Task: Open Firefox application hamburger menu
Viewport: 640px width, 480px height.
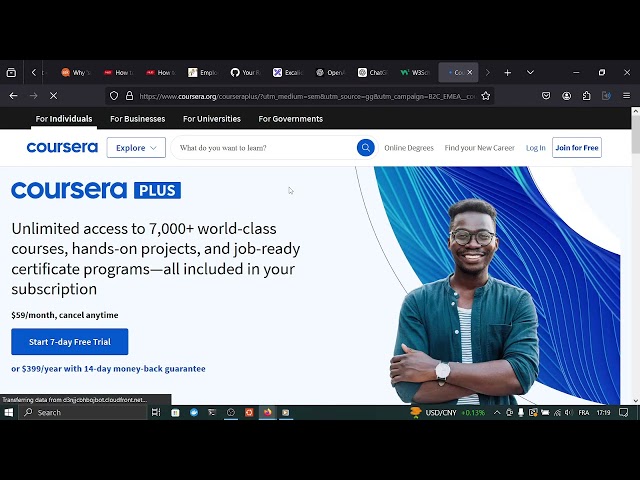Action: click(627, 96)
